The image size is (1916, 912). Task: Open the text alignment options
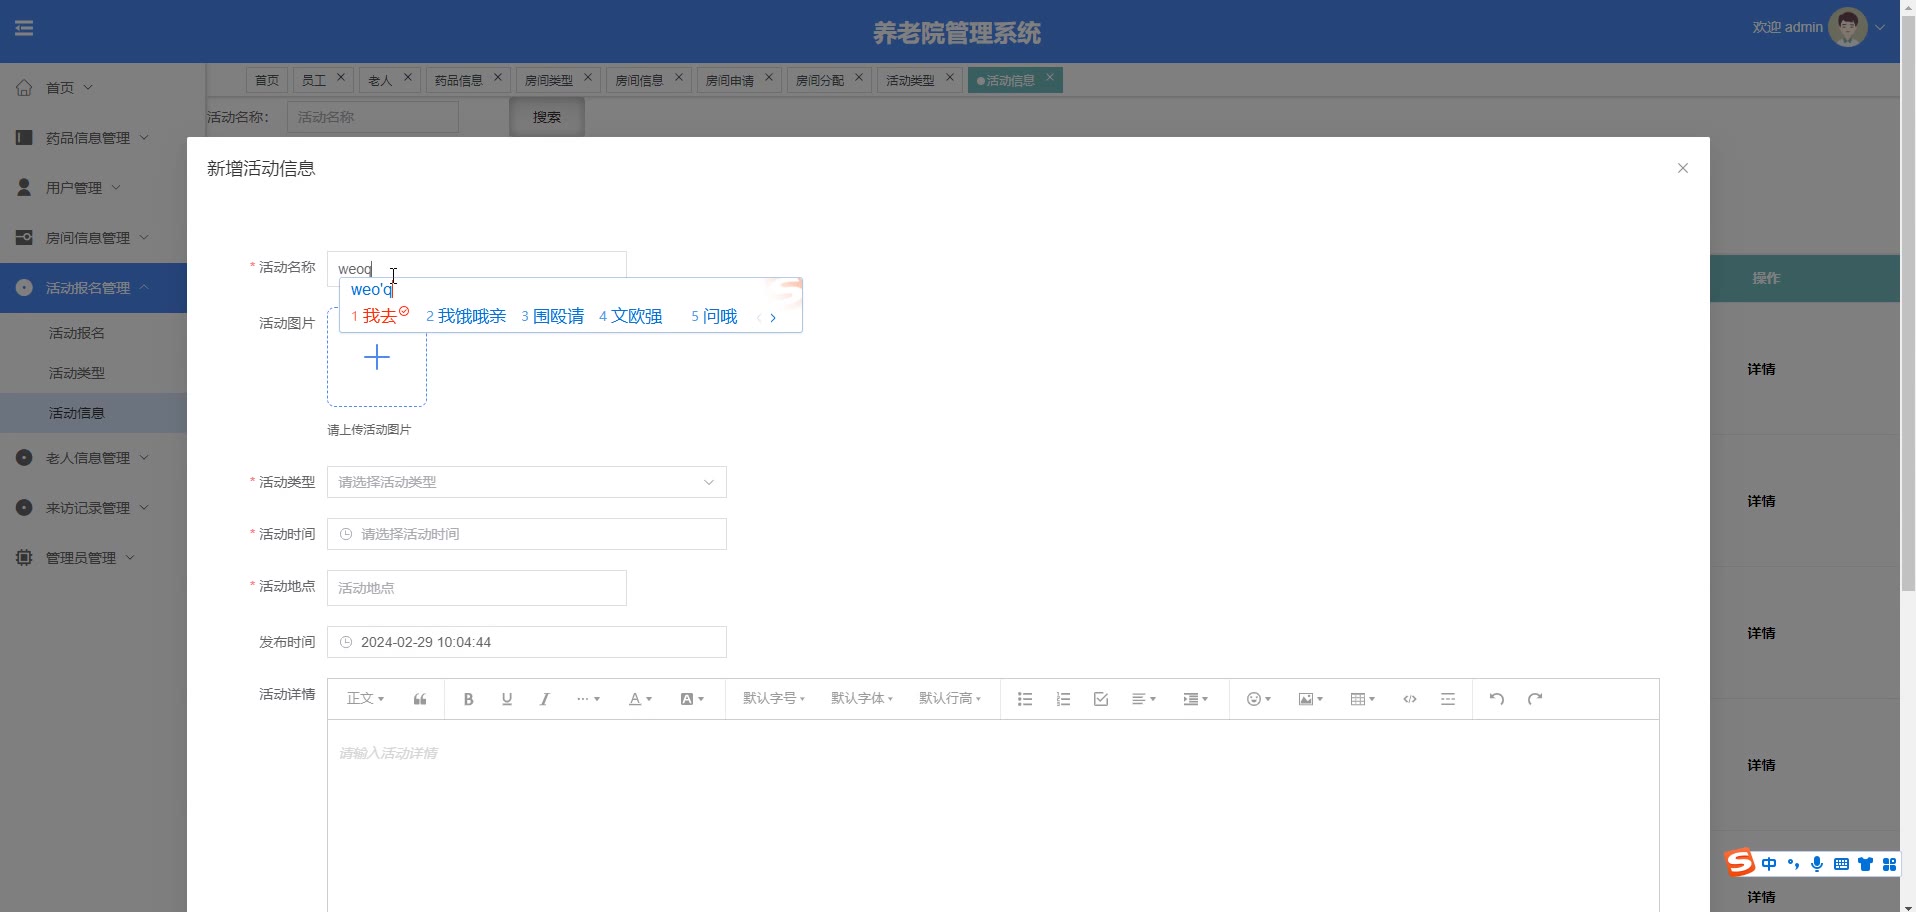pos(1144,699)
